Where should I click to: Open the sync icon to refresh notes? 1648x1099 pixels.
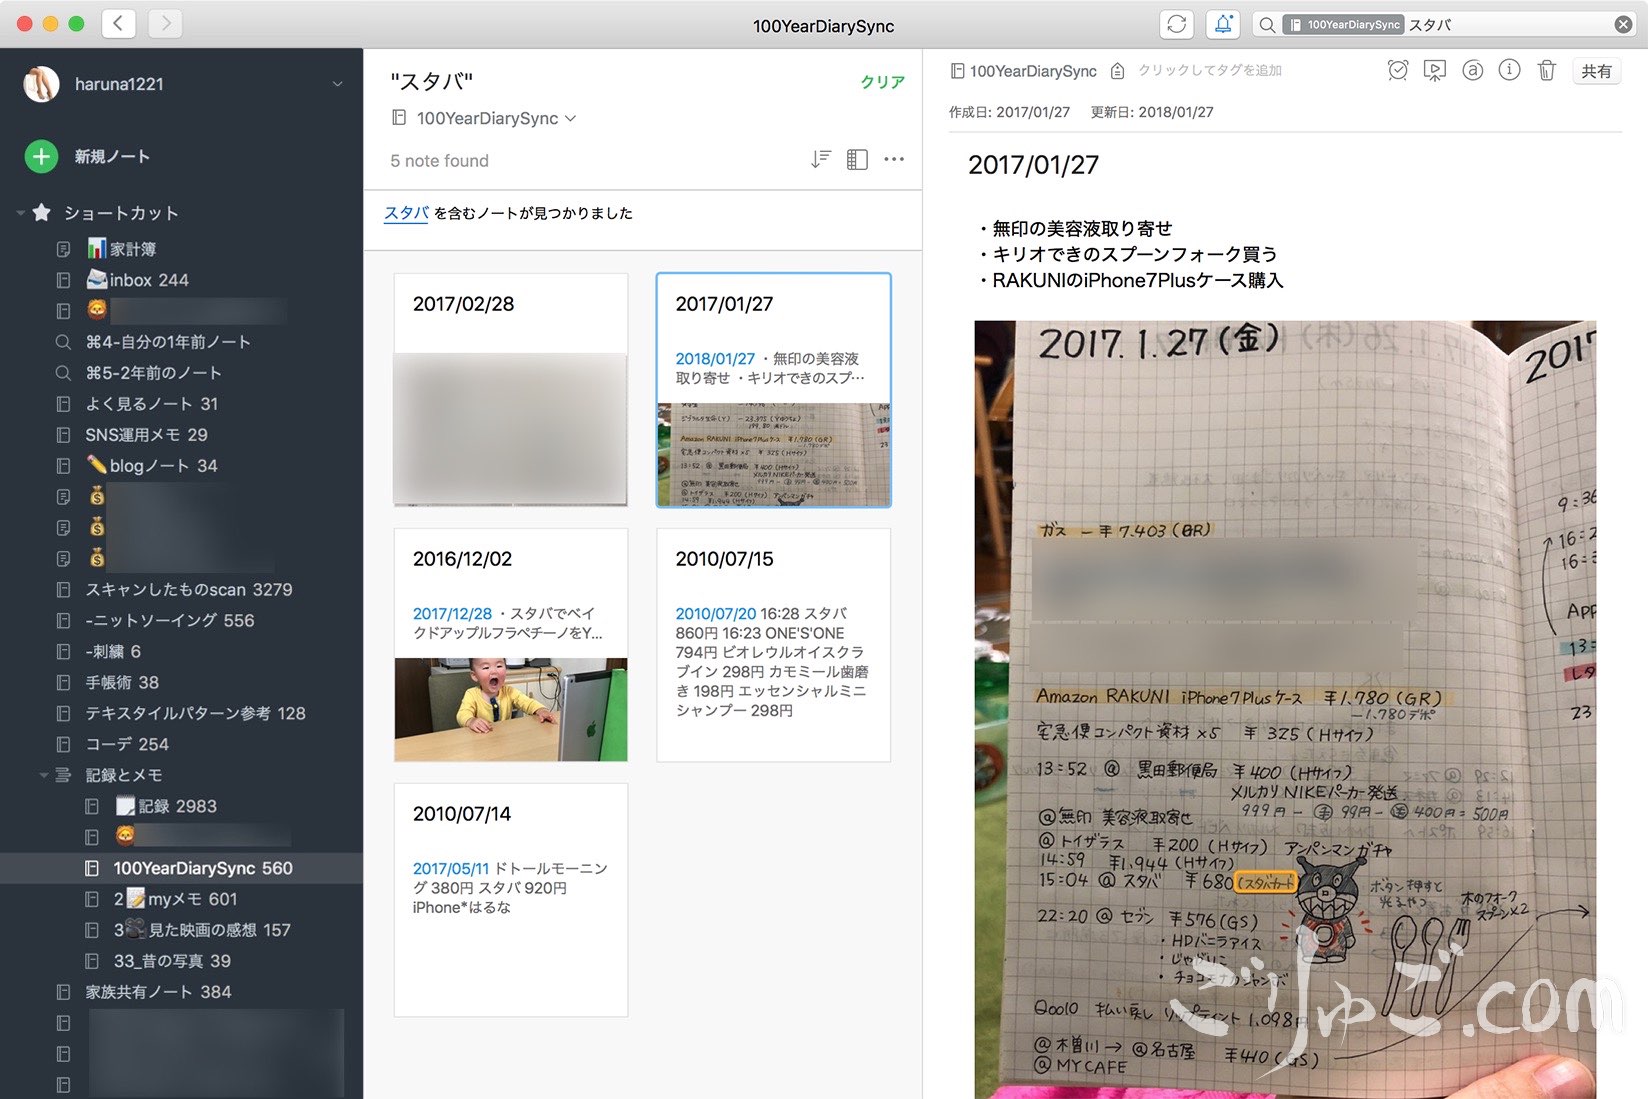pyautogui.click(x=1176, y=25)
